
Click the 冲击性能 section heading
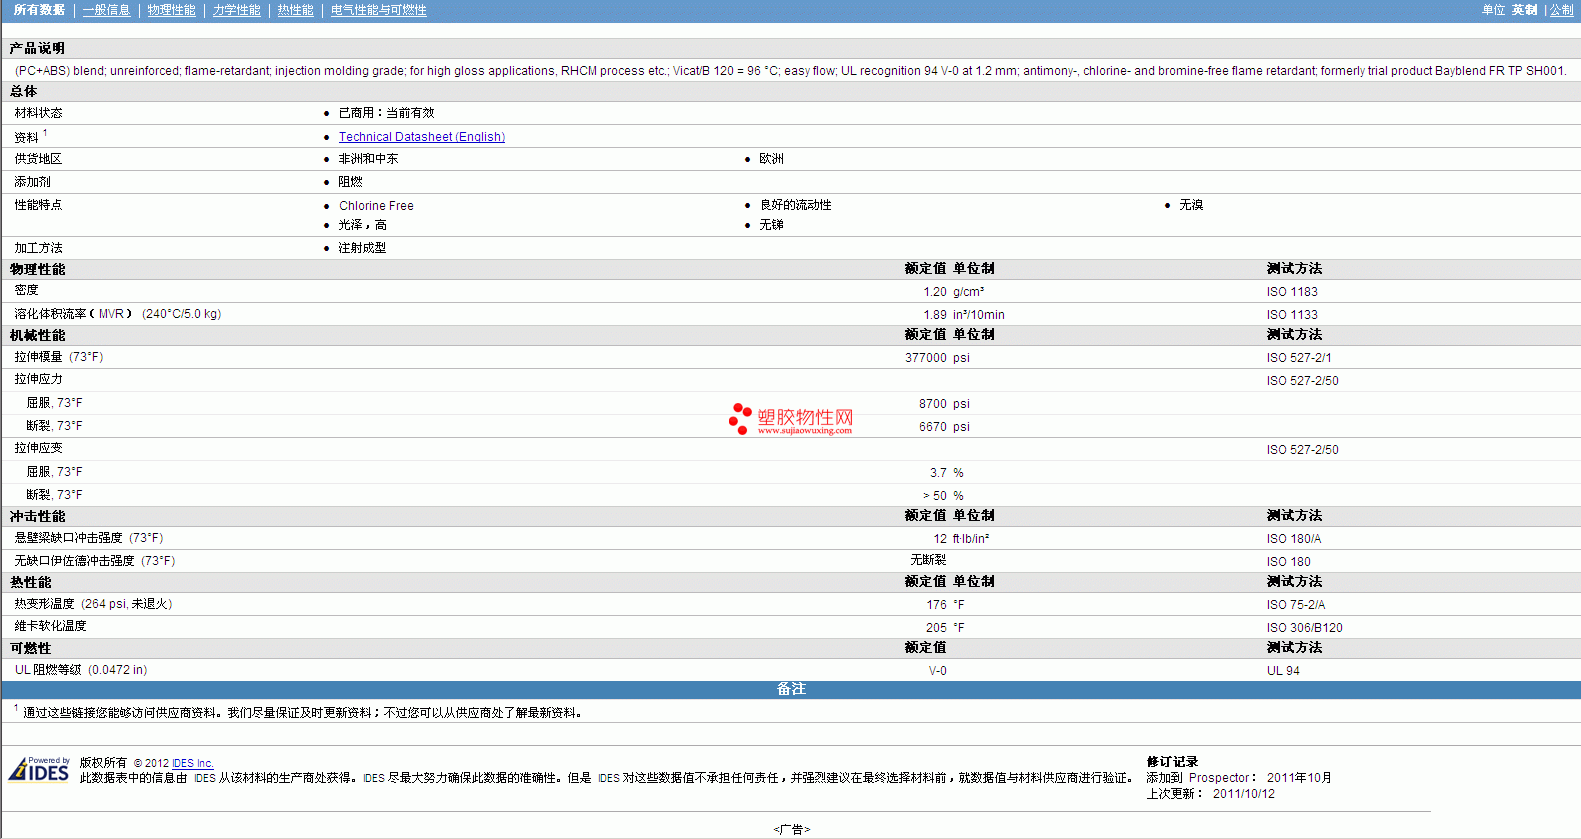pyautogui.click(x=37, y=516)
